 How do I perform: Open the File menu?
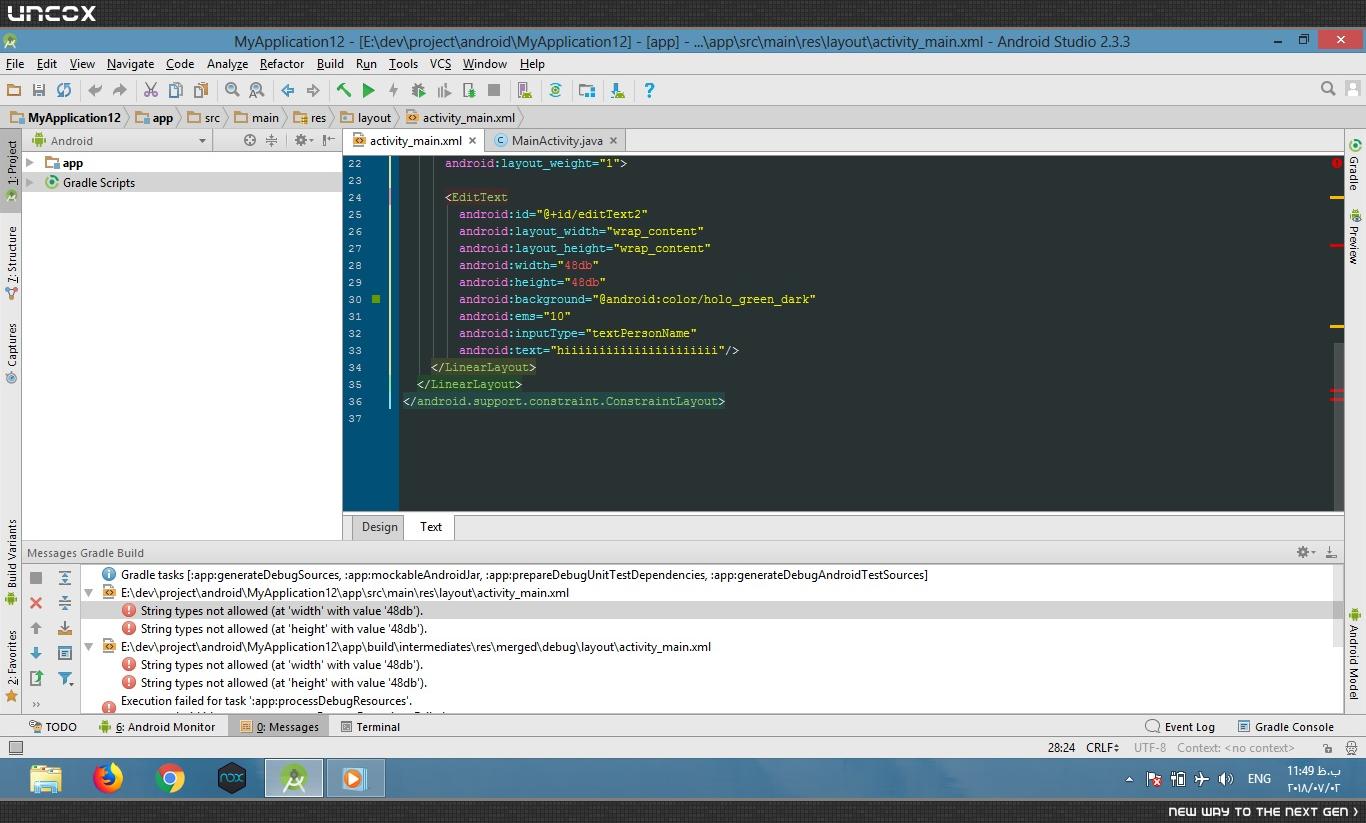[15, 63]
